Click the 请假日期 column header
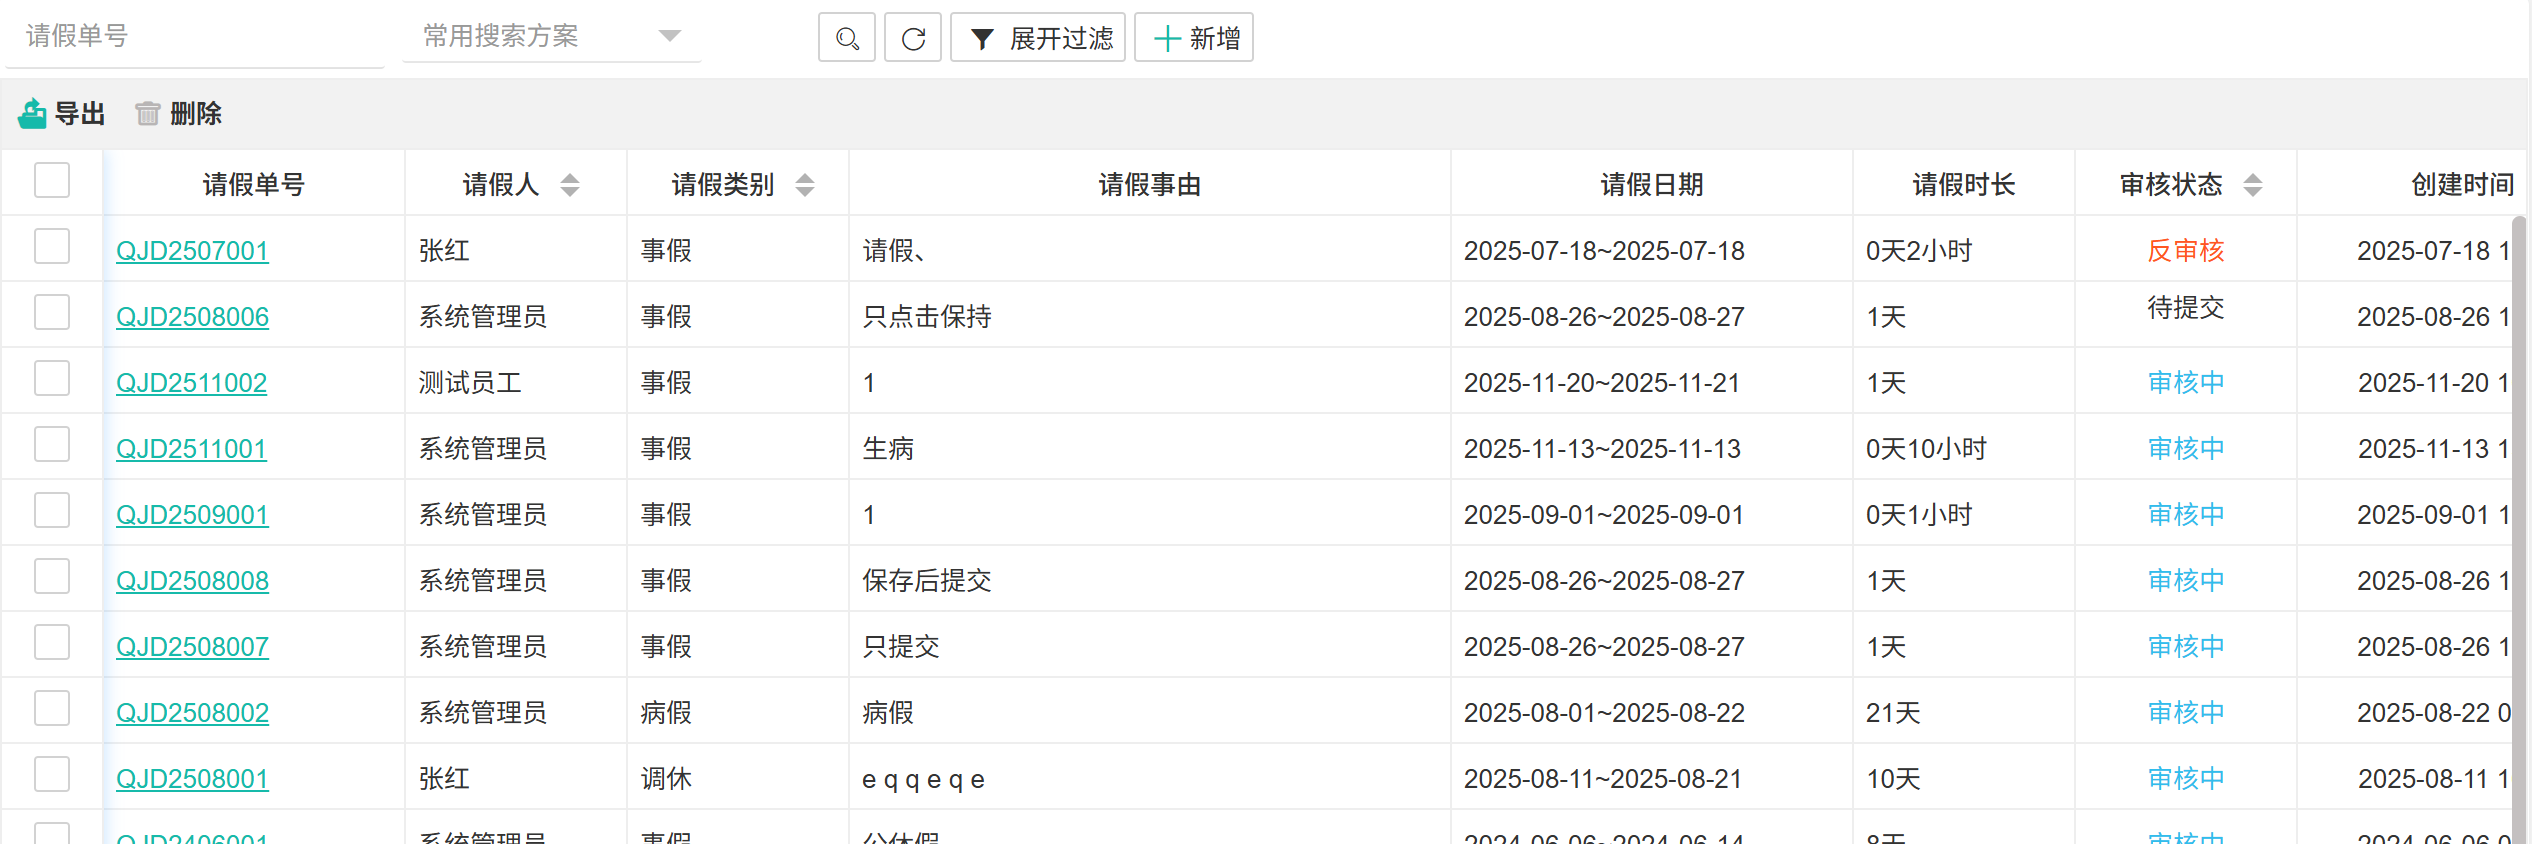This screenshot has width=2532, height=844. 1651,185
